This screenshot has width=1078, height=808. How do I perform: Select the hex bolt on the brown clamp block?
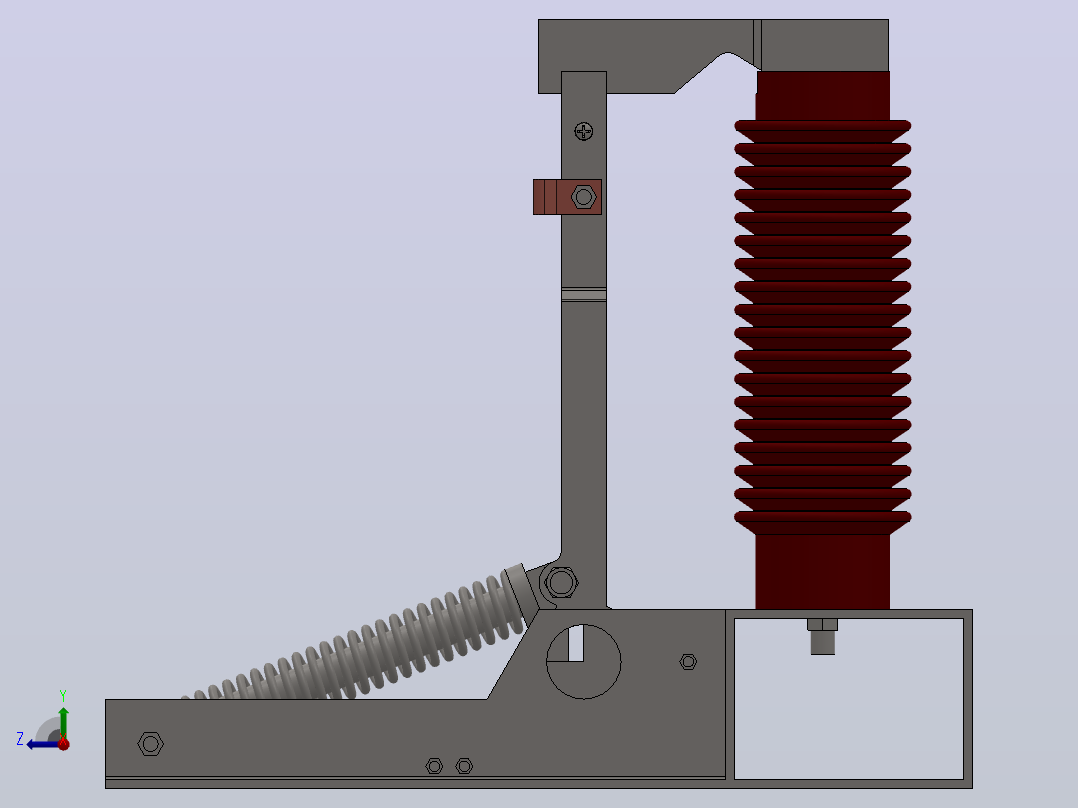pyautogui.click(x=584, y=197)
